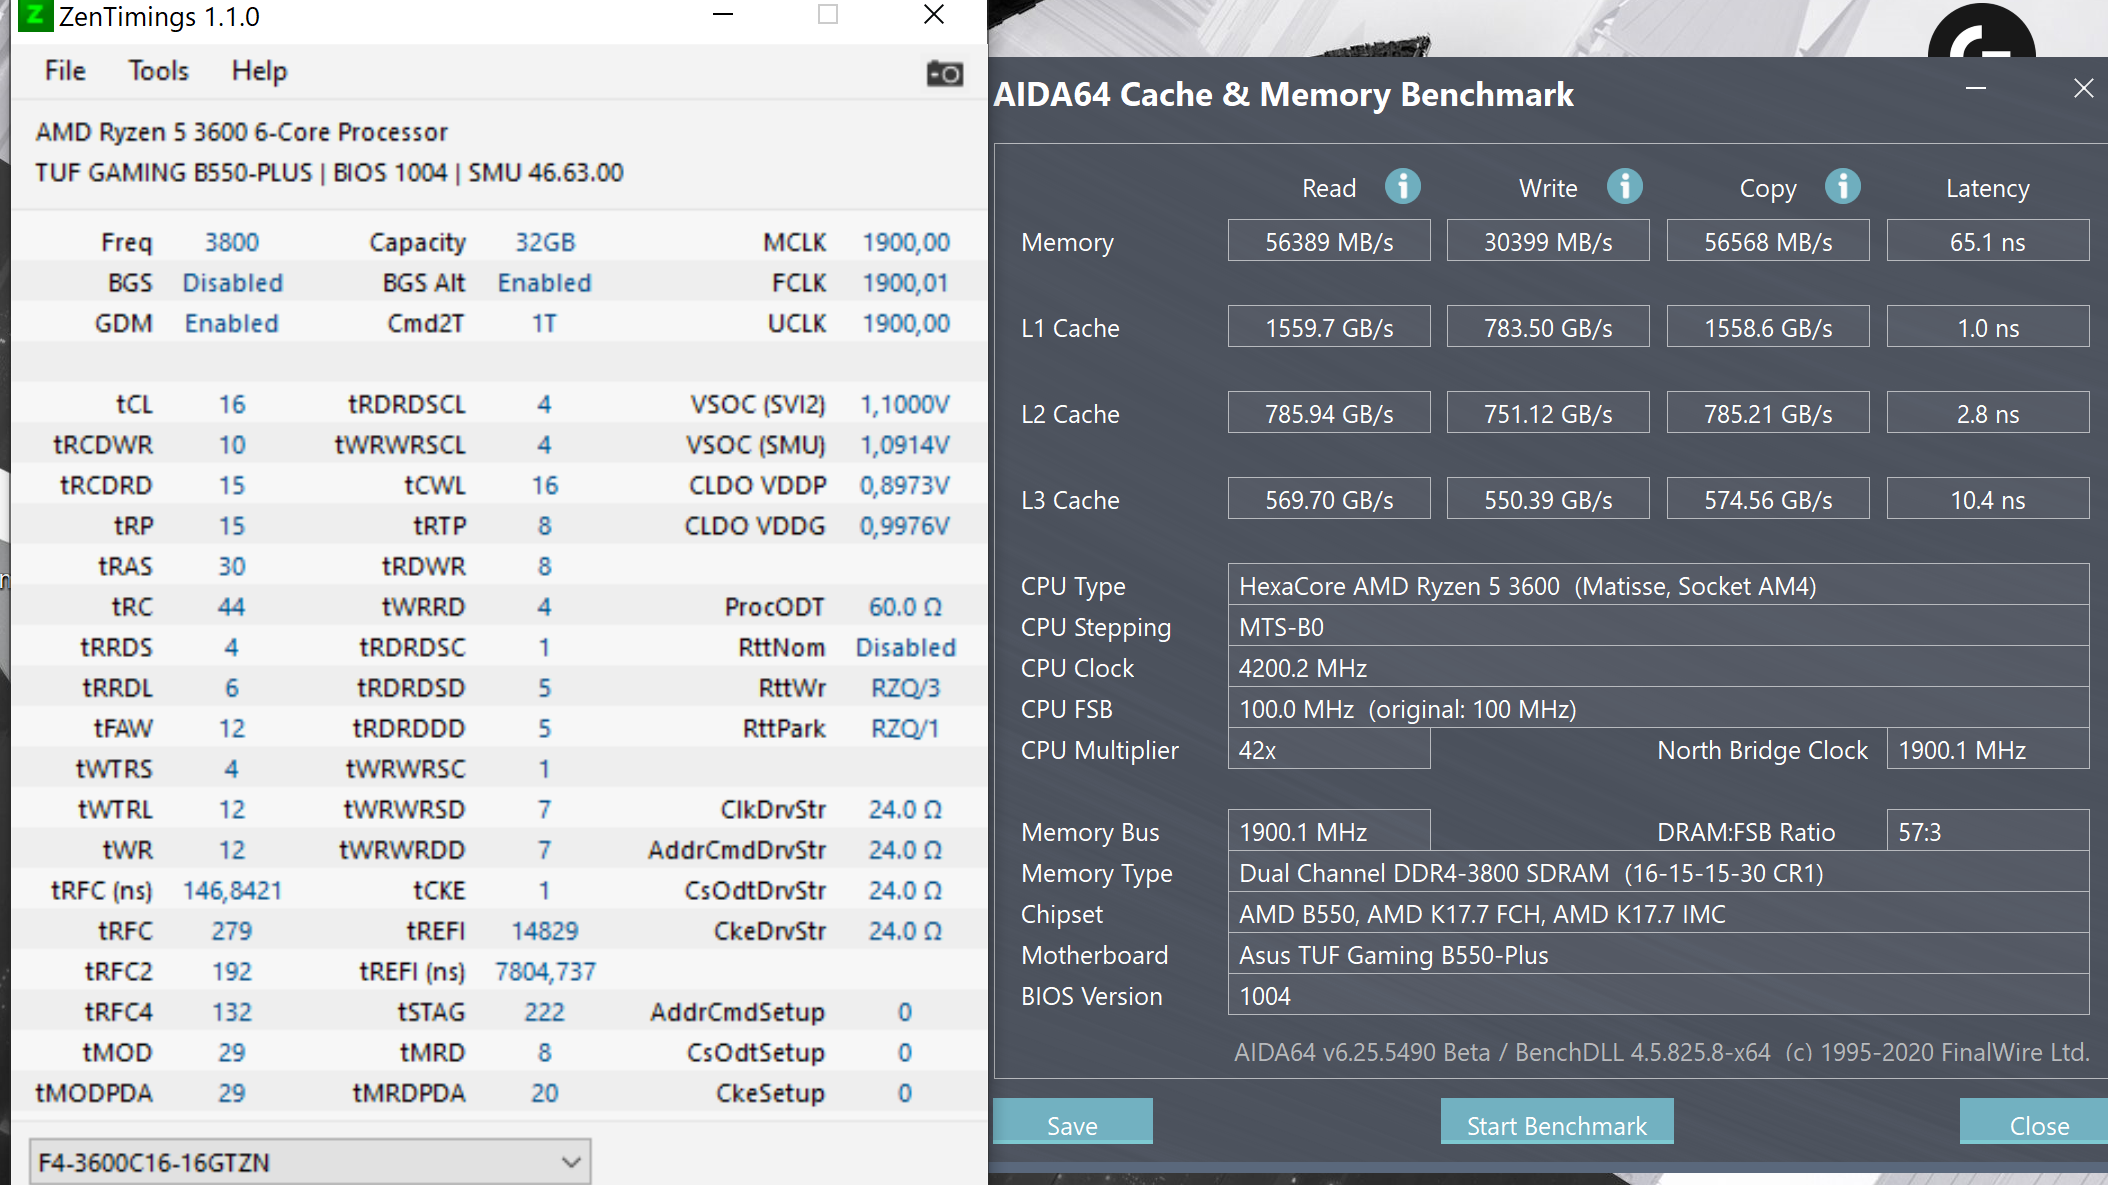Open the F4-3600C16-16GTZN module dropdown
The width and height of the screenshot is (2108, 1185).
[x=310, y=1162]
